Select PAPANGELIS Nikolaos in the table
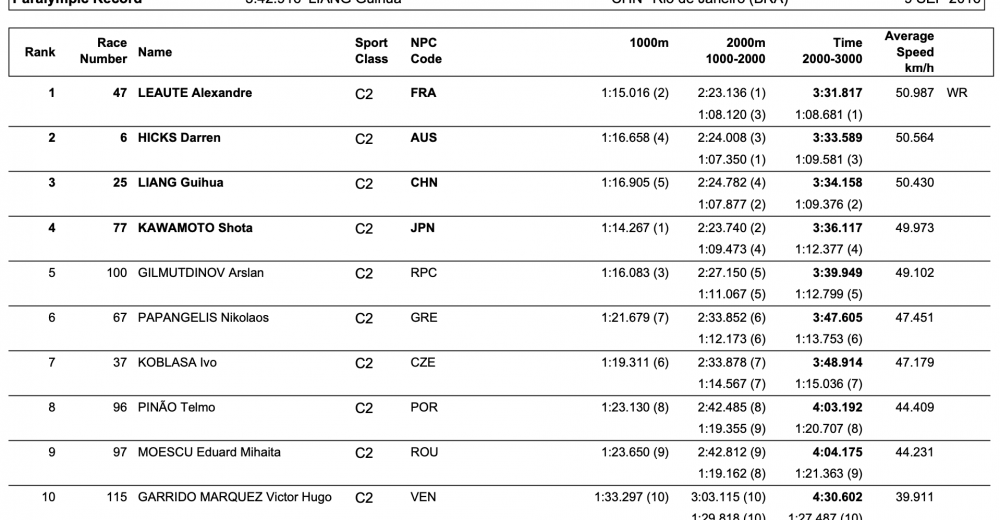Screen dimensions: 1000x520 point(203,318)
